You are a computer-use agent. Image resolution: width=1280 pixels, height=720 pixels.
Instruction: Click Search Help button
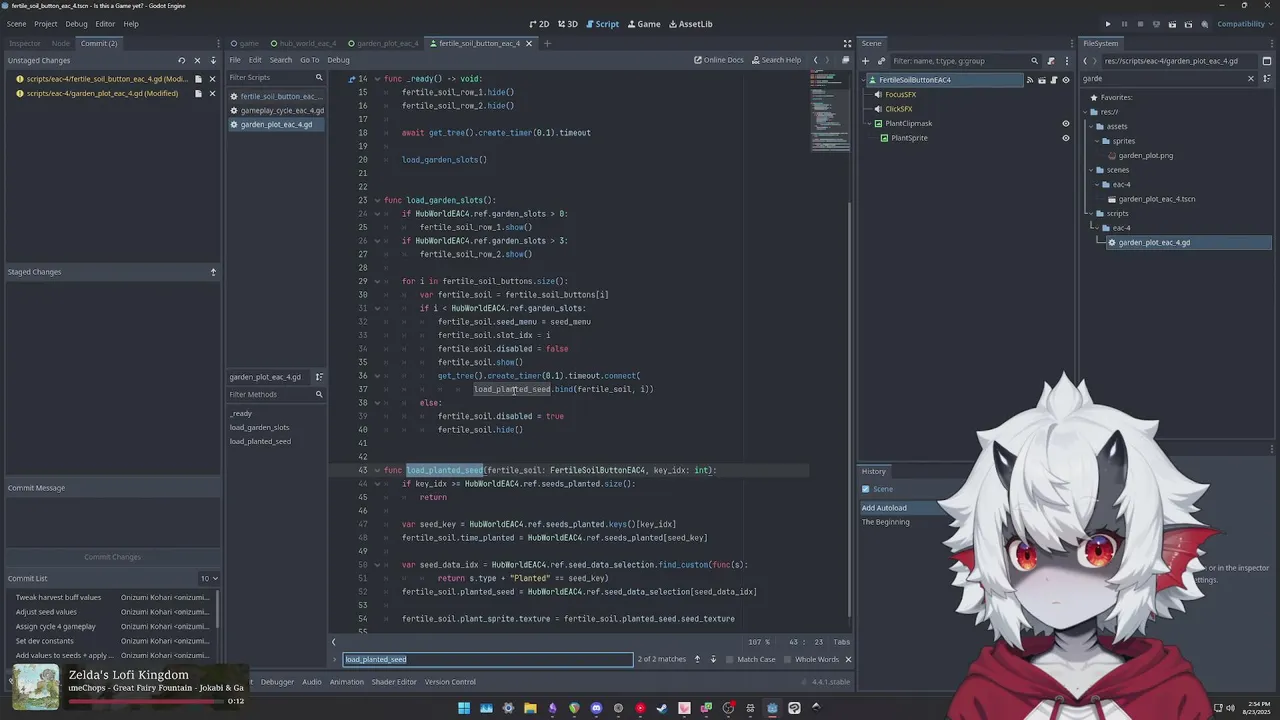777,60
